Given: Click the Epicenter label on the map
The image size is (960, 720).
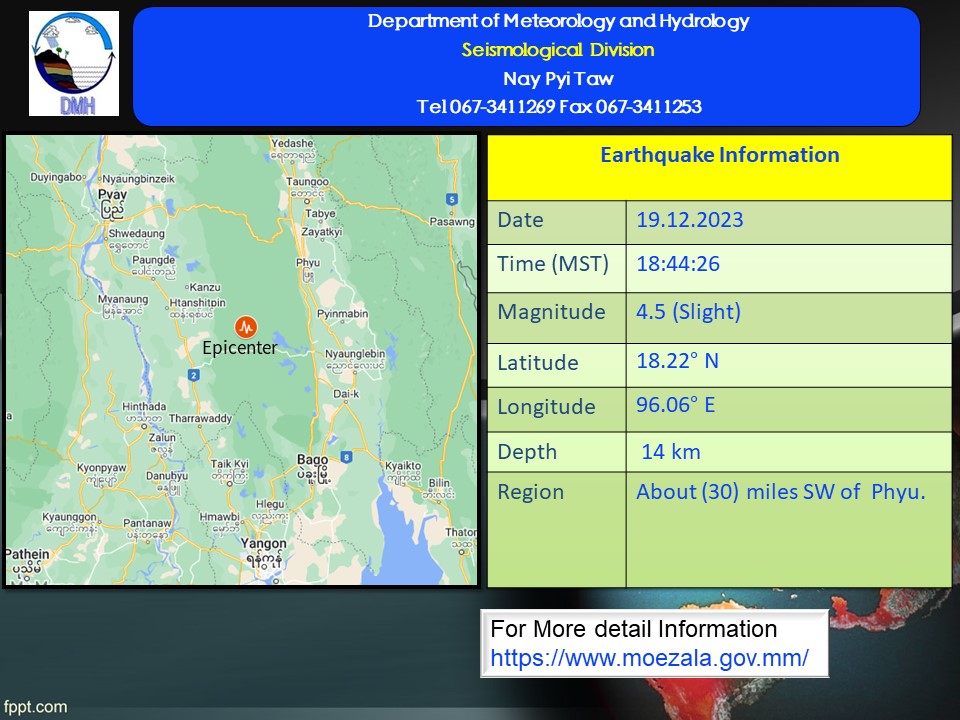Looking at the screenshot, I should pyautogui.click(x=239, y=348).
